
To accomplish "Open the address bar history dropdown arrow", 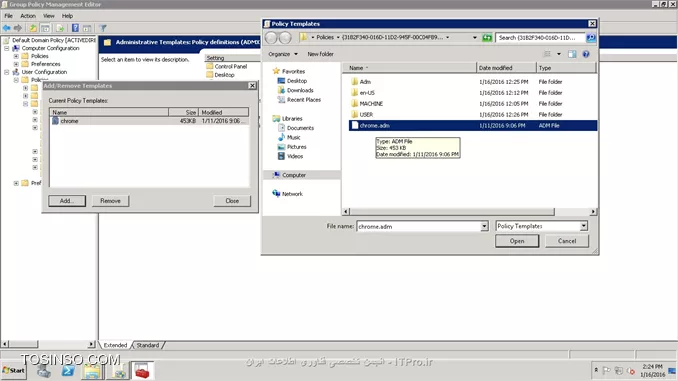I will [475, 38].
